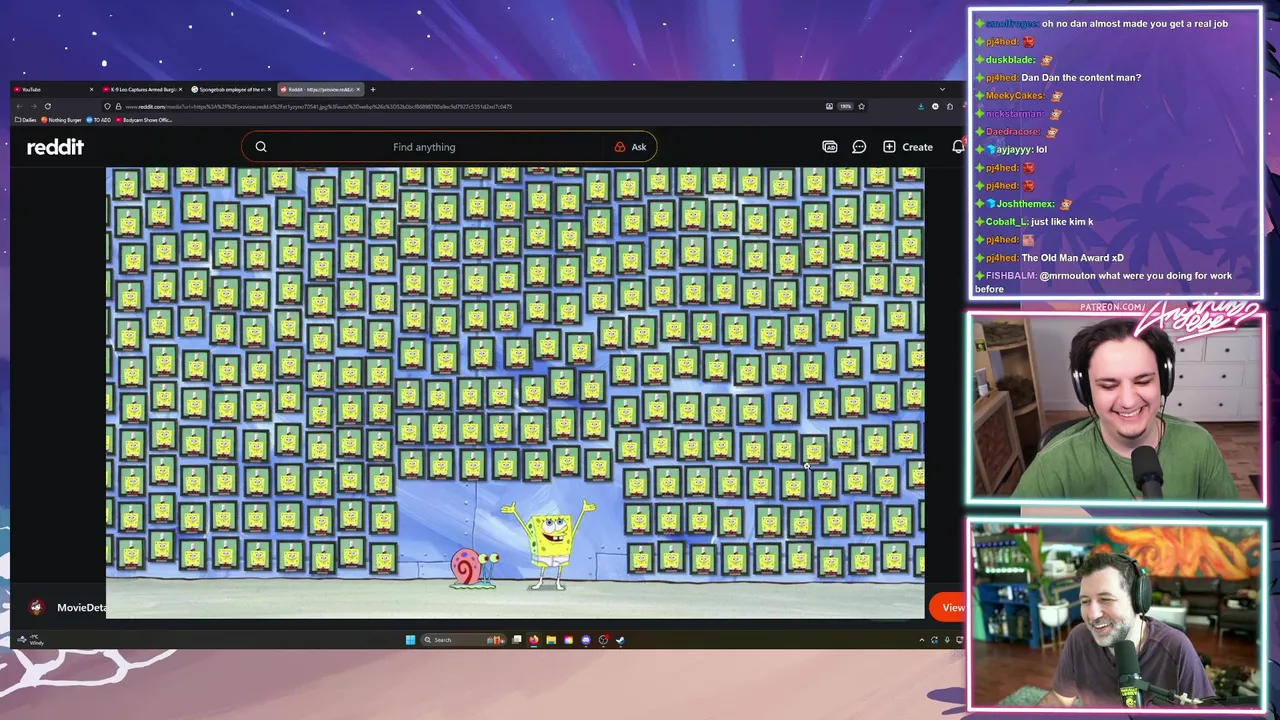Open Discord from the taskbar
The width and height of the screenshot is (1280, 720).
pyautogui.click(x=586, y=640)
